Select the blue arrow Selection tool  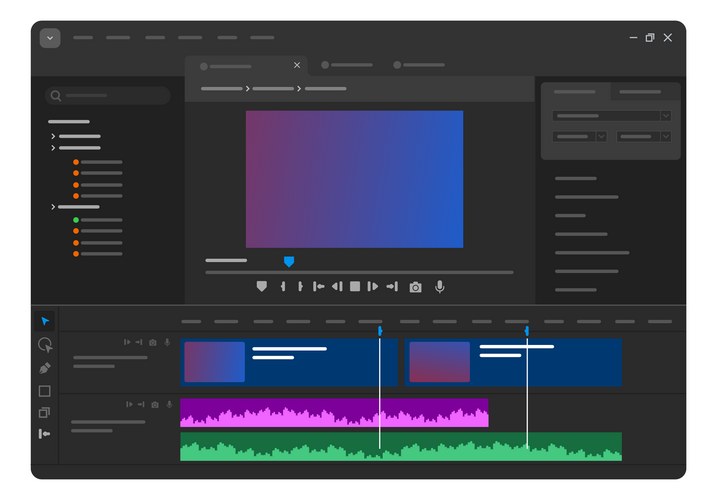tap(45, 321)
